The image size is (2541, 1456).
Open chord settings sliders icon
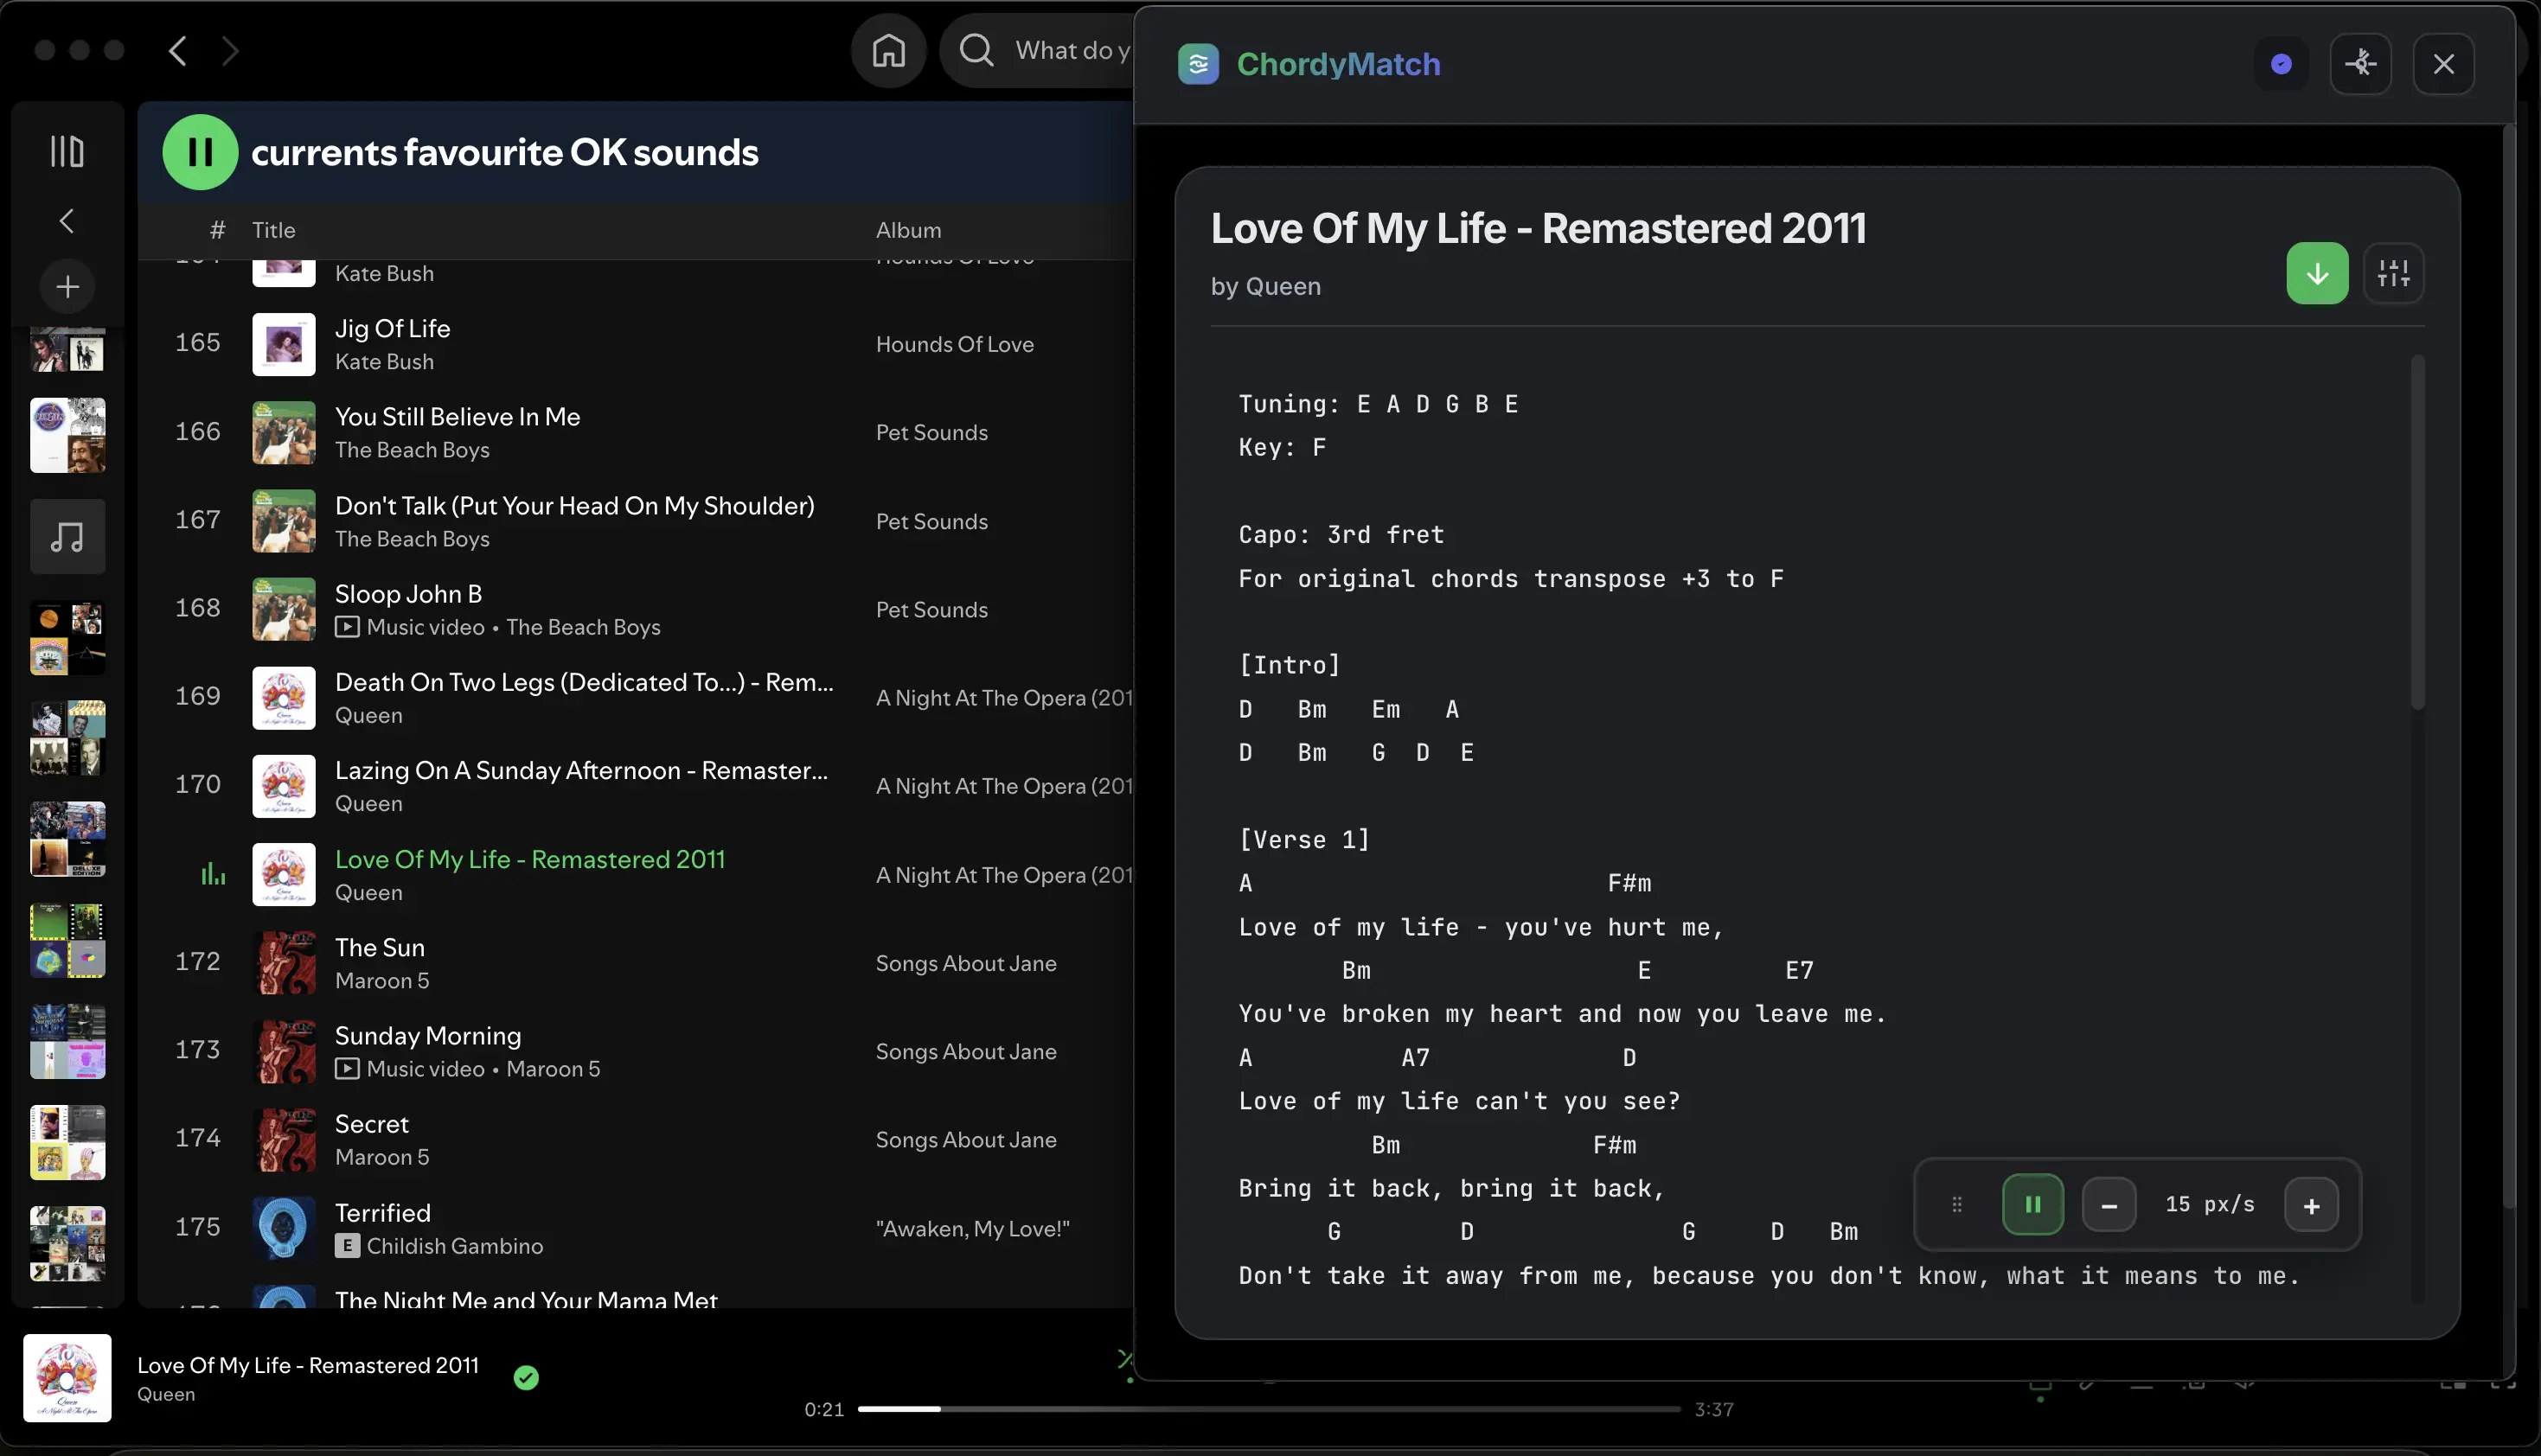tap(2393, 273)
